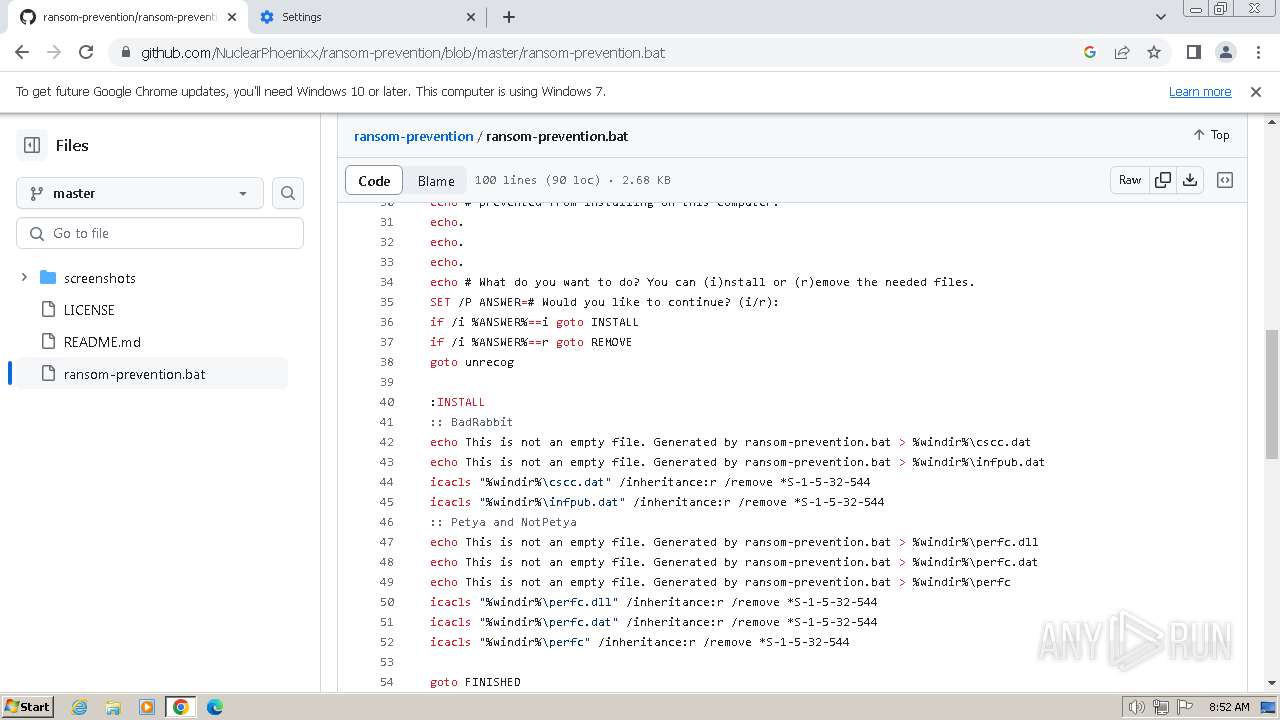Select line number 40
This screenshot has width=1280, height=720.
coord(386,402)
